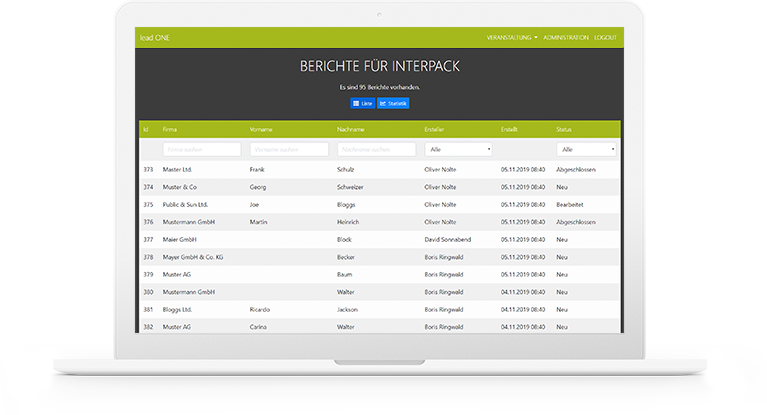767x415 pixels.
Task: Click last name Baum
Action: click(x=344, y=275)
